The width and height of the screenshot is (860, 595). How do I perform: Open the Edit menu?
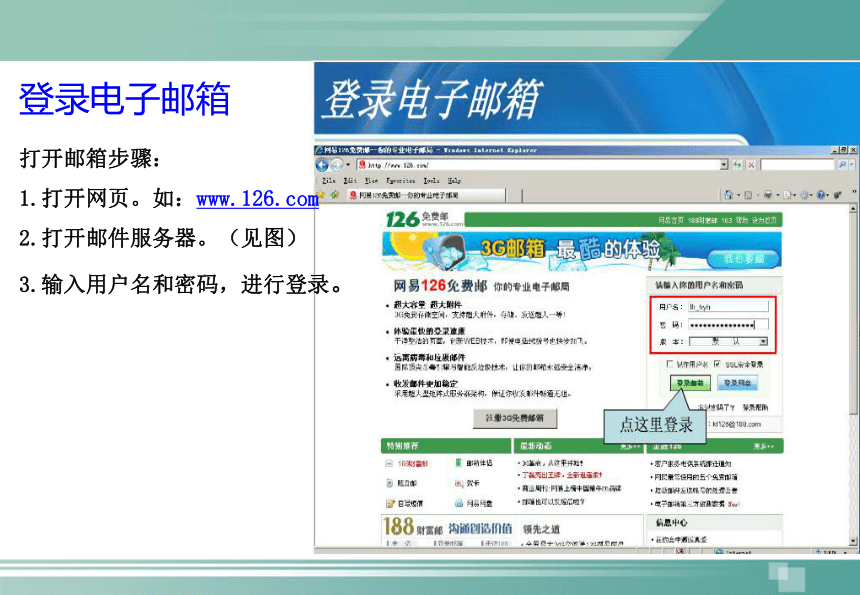350,180
